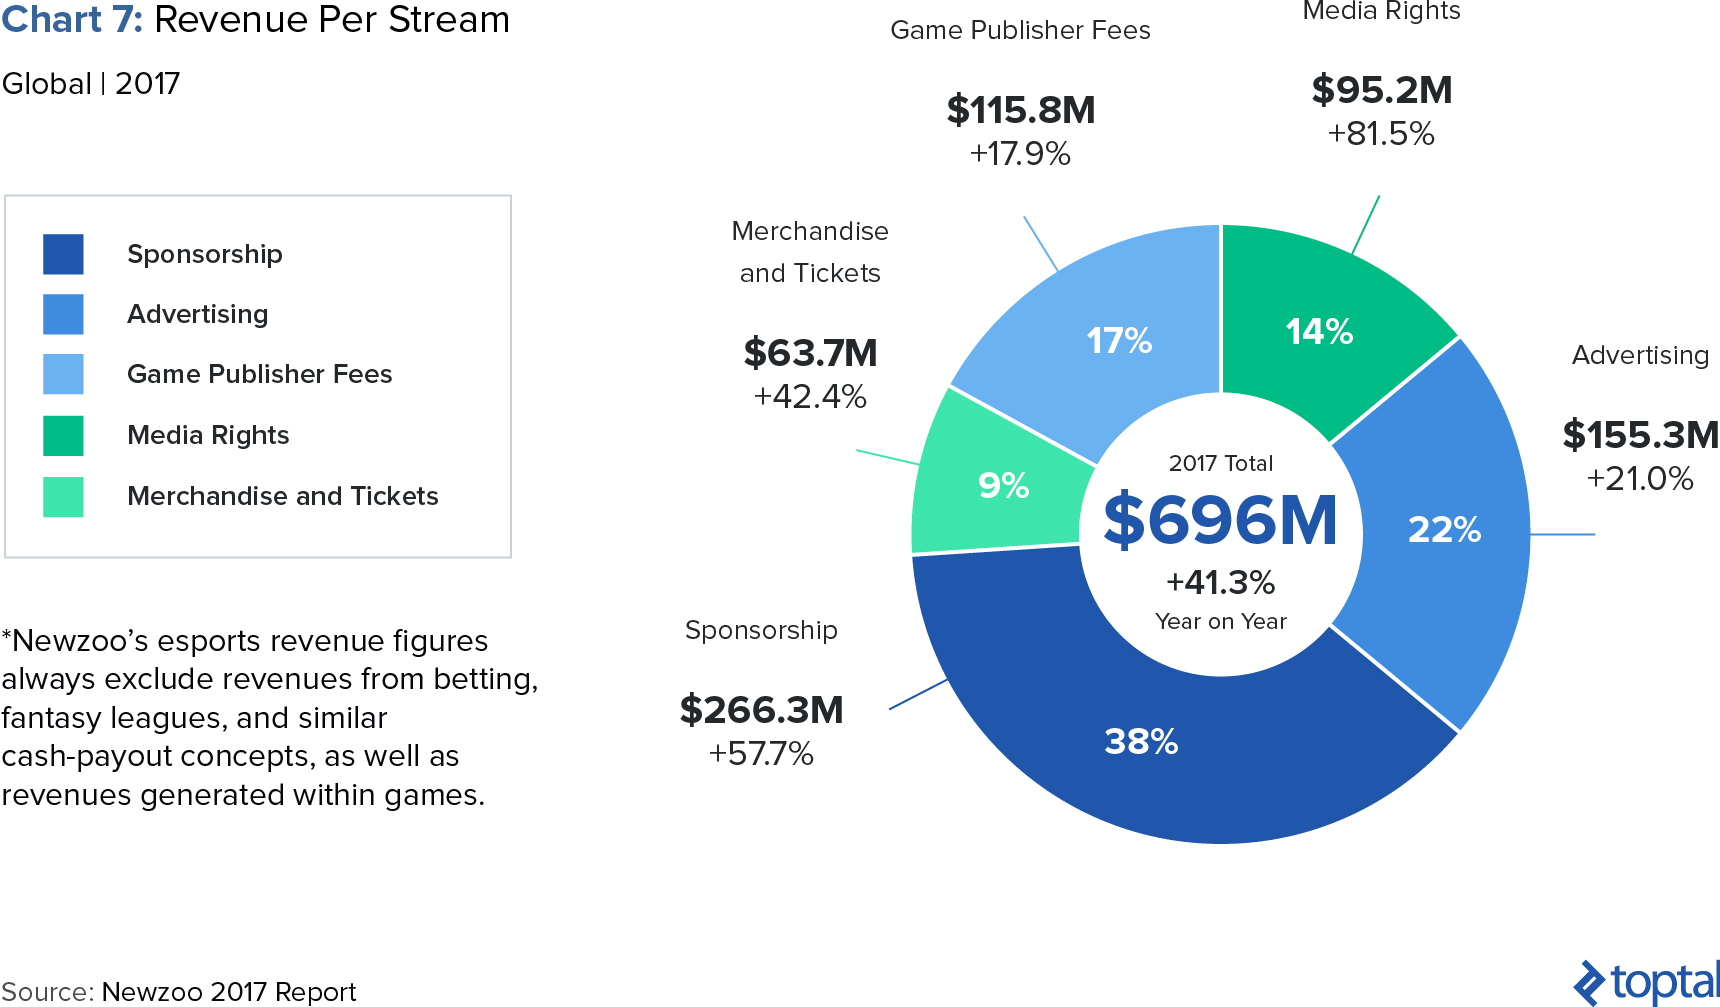Click the Media Rights legend color swatch

pos(63,435)
